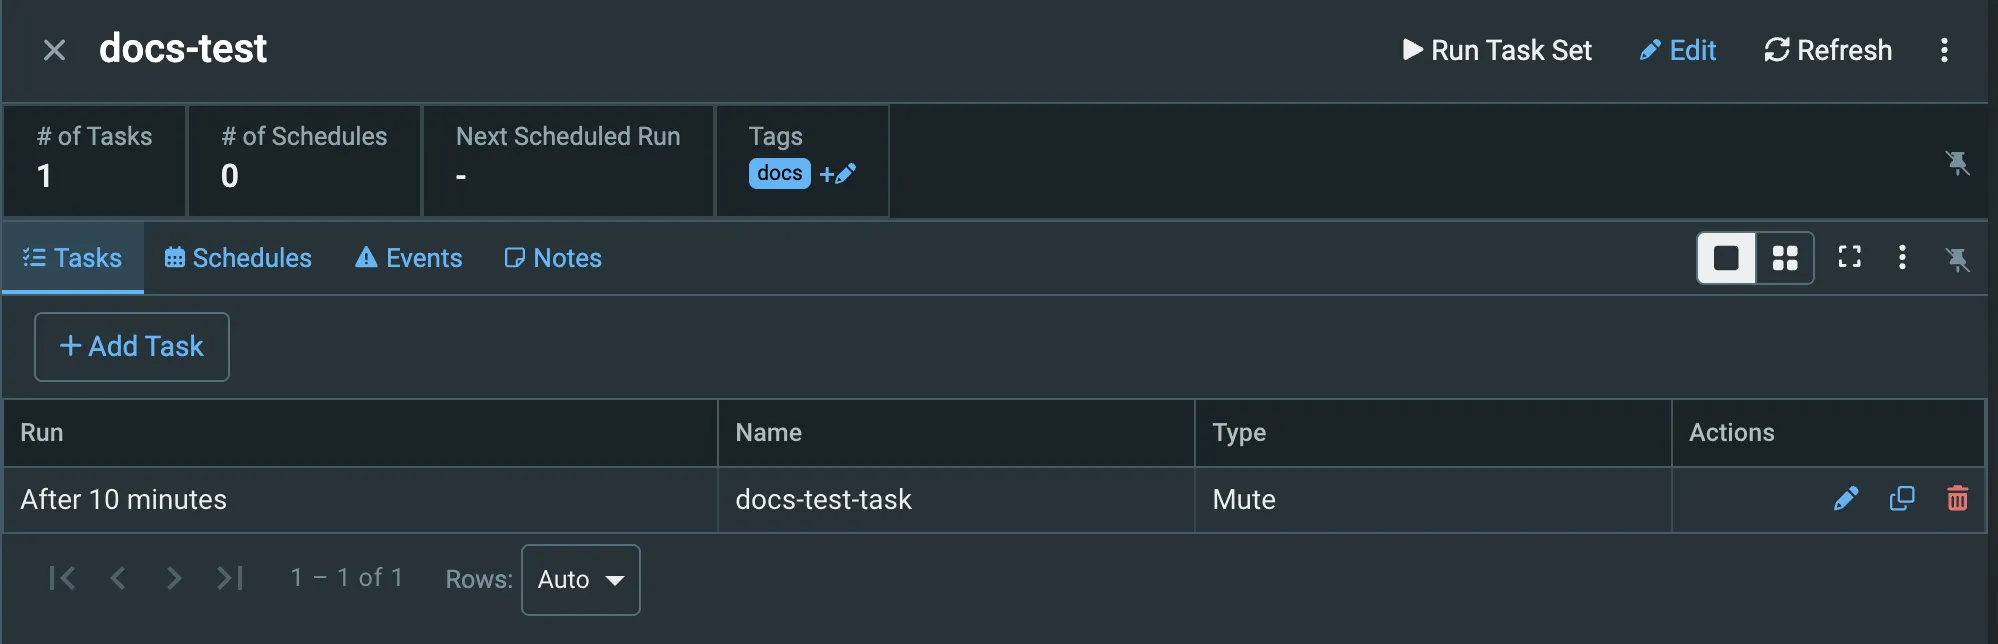
Task: Switch to the grid layout view
Action: (x=1785, y=258)
